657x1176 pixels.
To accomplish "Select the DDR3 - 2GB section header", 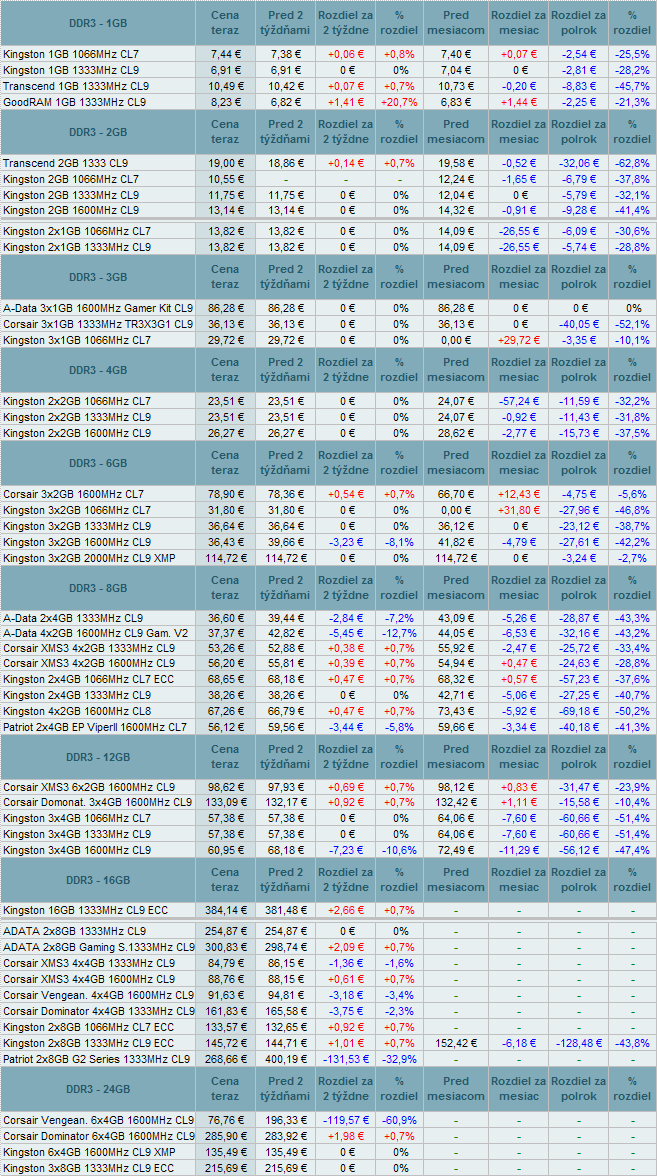I will pyautogui.click(x=98, y=132).
